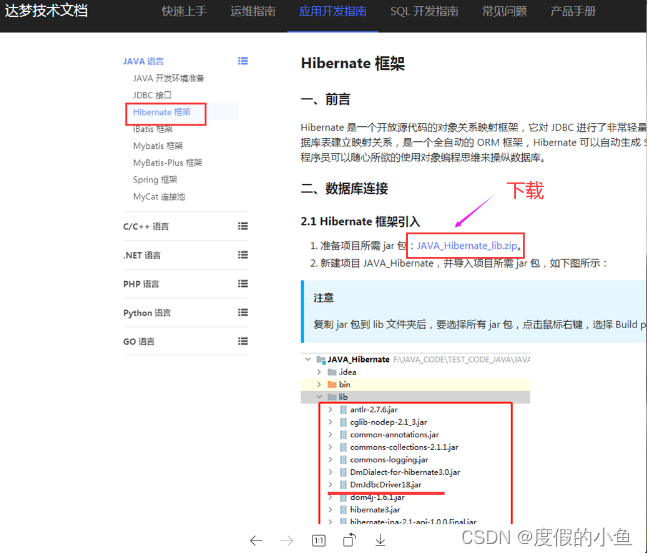Image resolution: width=648 pixels, height=556 pixels.
Task: Expand the Python 语言 section list icon
Action: [243, 312]
